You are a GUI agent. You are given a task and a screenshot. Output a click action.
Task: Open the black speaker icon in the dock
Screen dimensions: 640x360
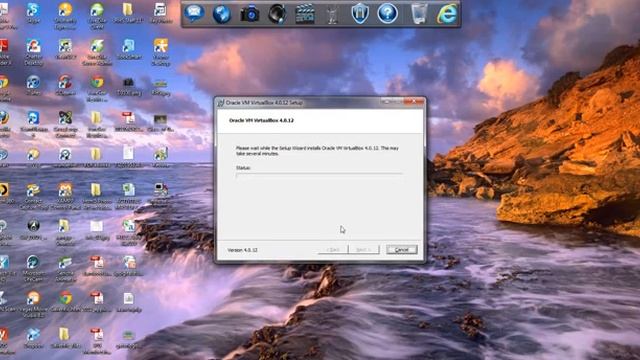tap(277, 14)
